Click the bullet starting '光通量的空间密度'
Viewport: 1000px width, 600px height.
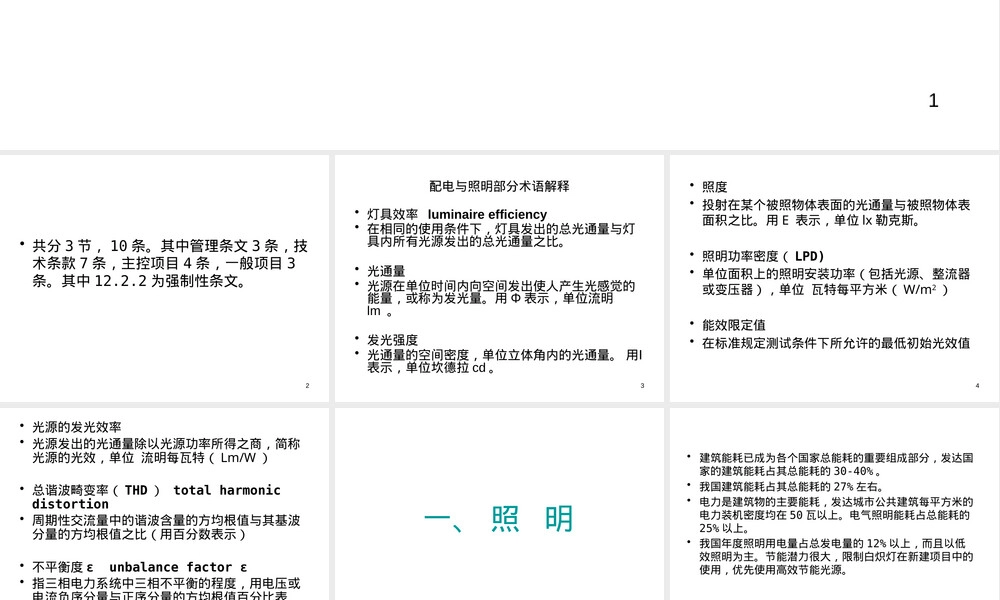pos(504,362)
